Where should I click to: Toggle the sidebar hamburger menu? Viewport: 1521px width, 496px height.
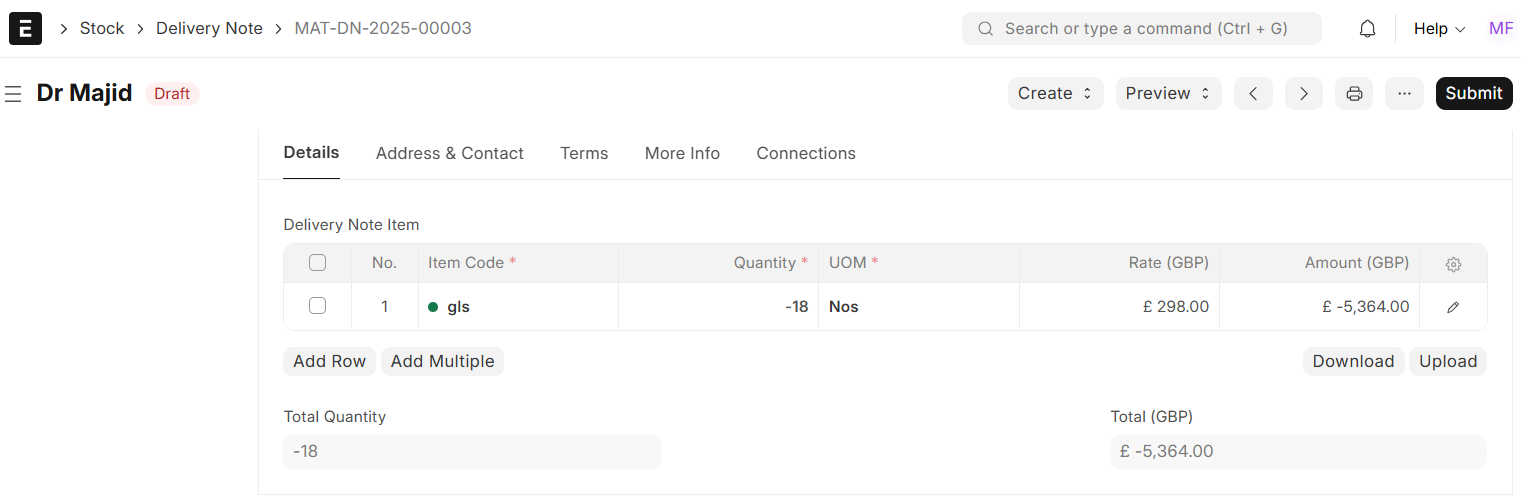(x=13, y=94)
